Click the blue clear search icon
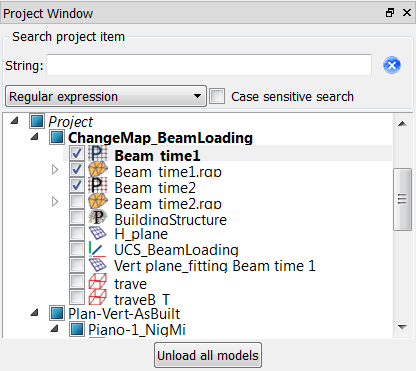 (392, 65)
